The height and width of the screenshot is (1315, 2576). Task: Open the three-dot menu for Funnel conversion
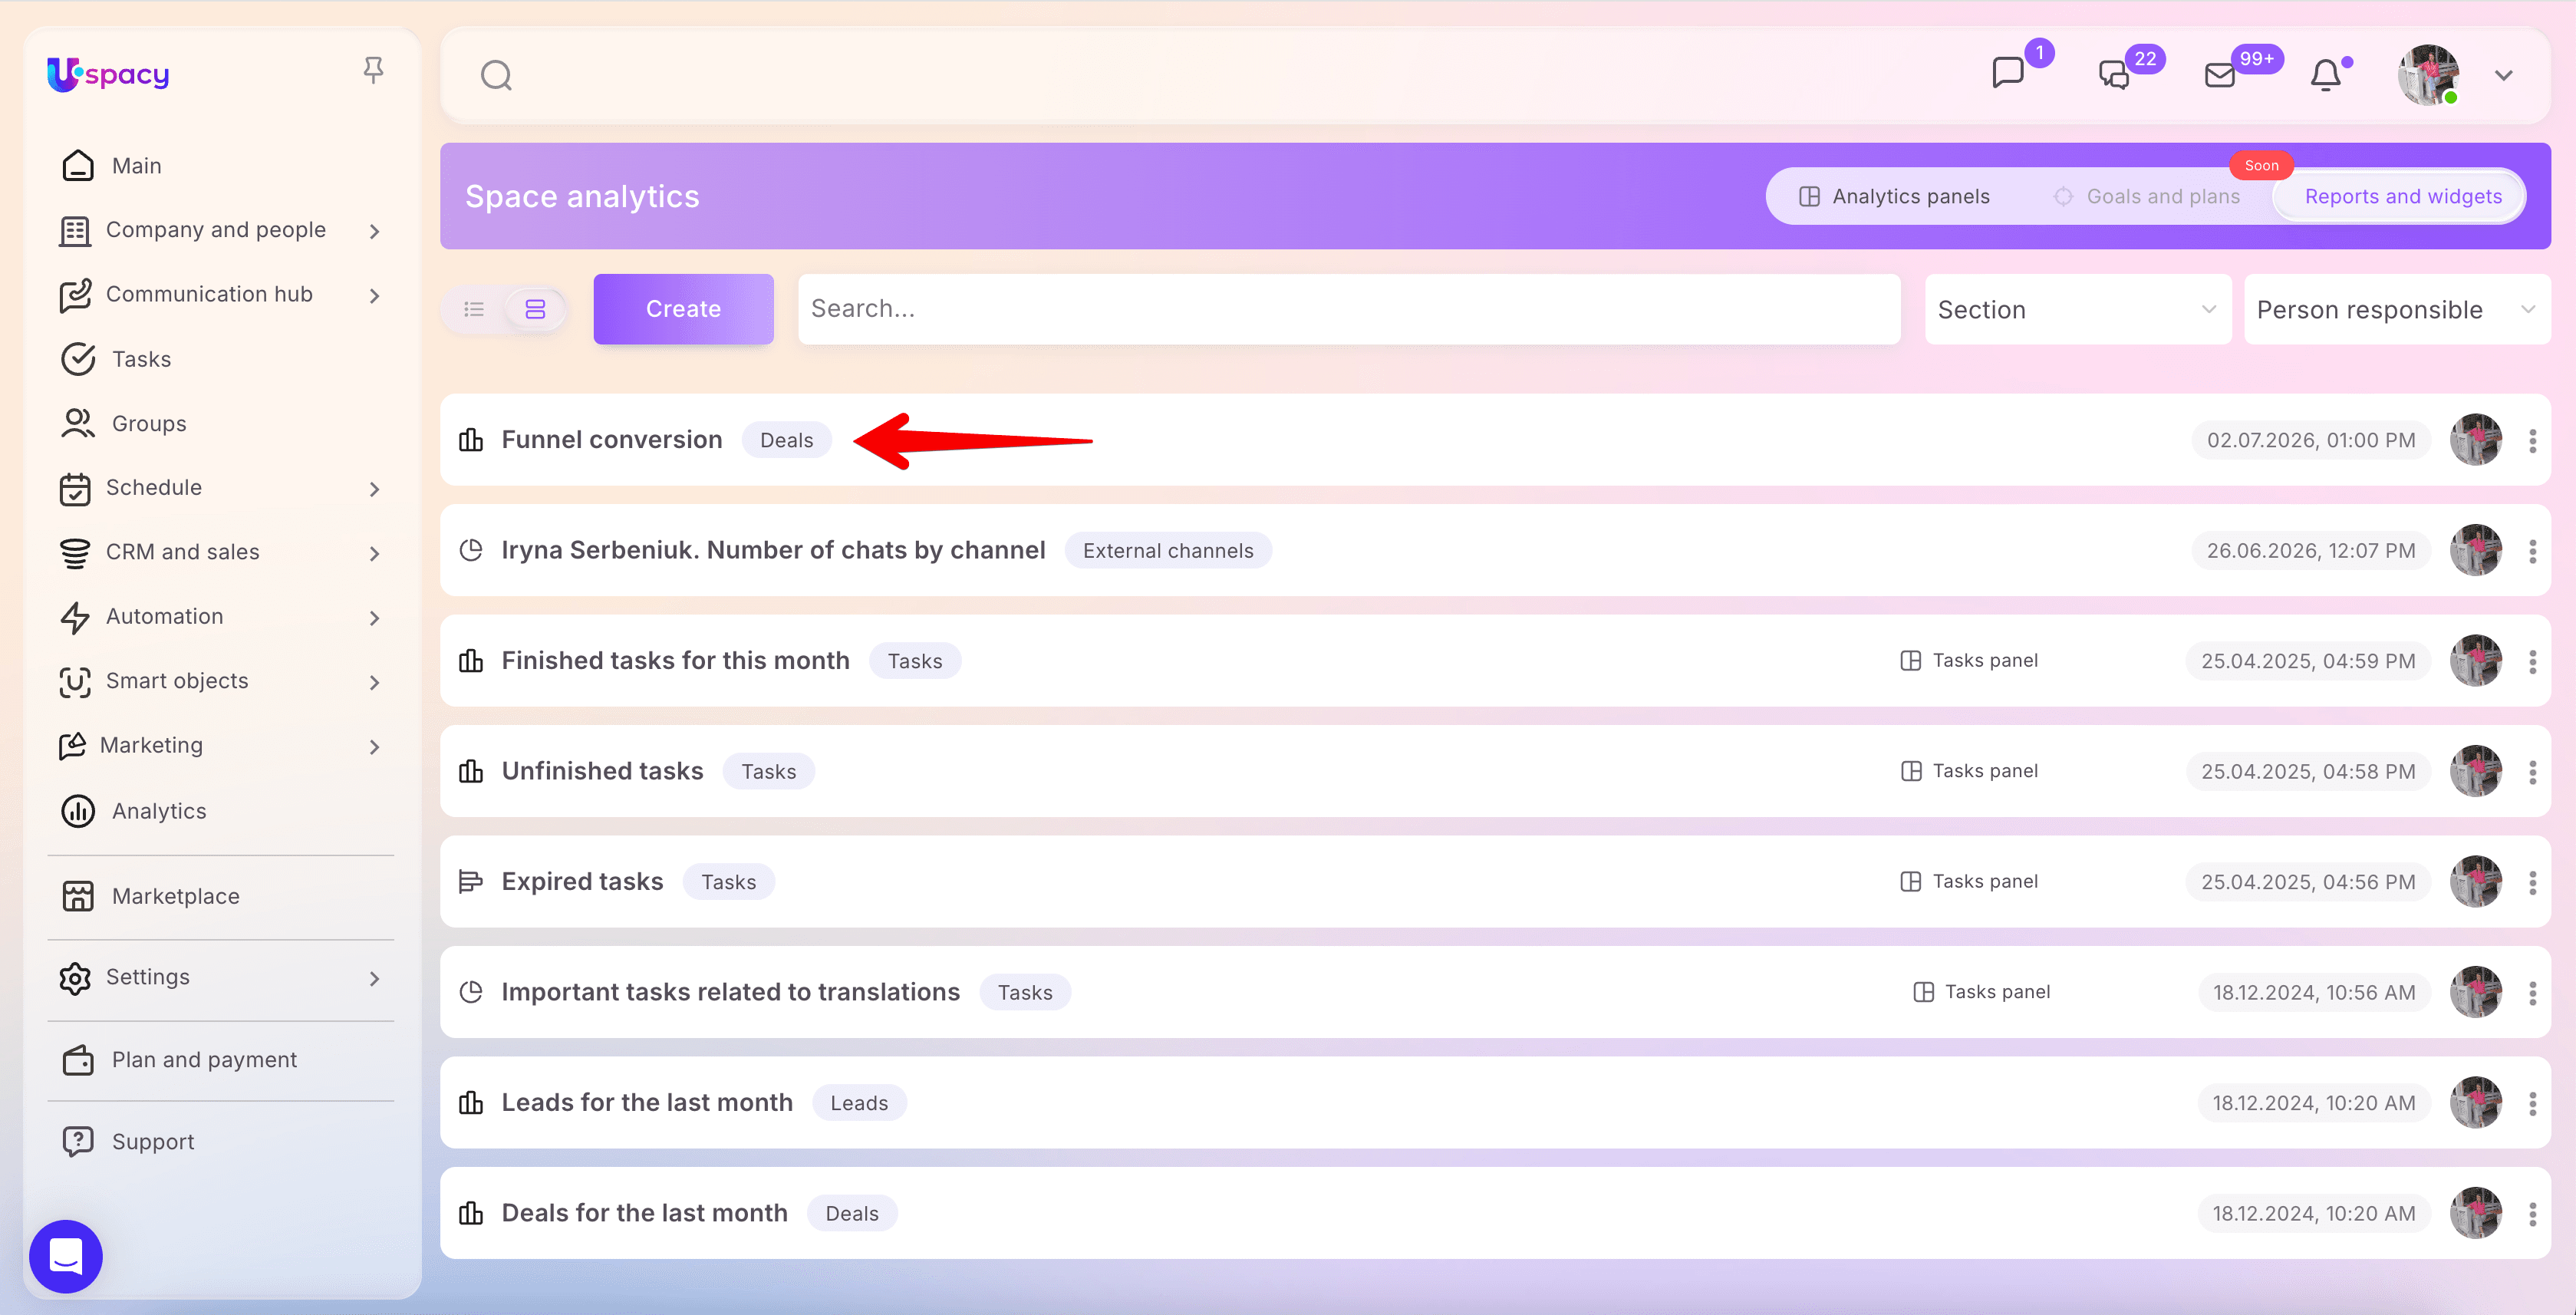(x=2532, y=440)
